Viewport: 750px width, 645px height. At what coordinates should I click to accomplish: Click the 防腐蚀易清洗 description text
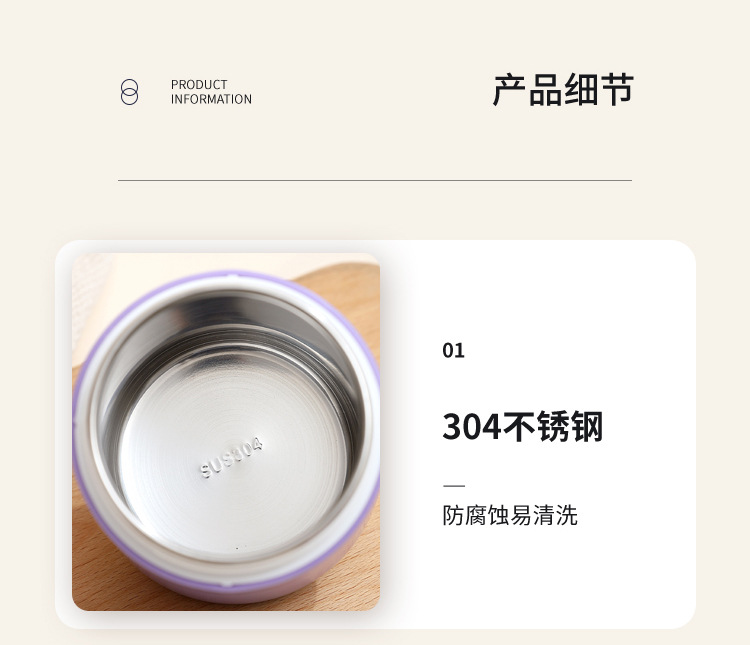pyautogui.click(x=510, y=515)
